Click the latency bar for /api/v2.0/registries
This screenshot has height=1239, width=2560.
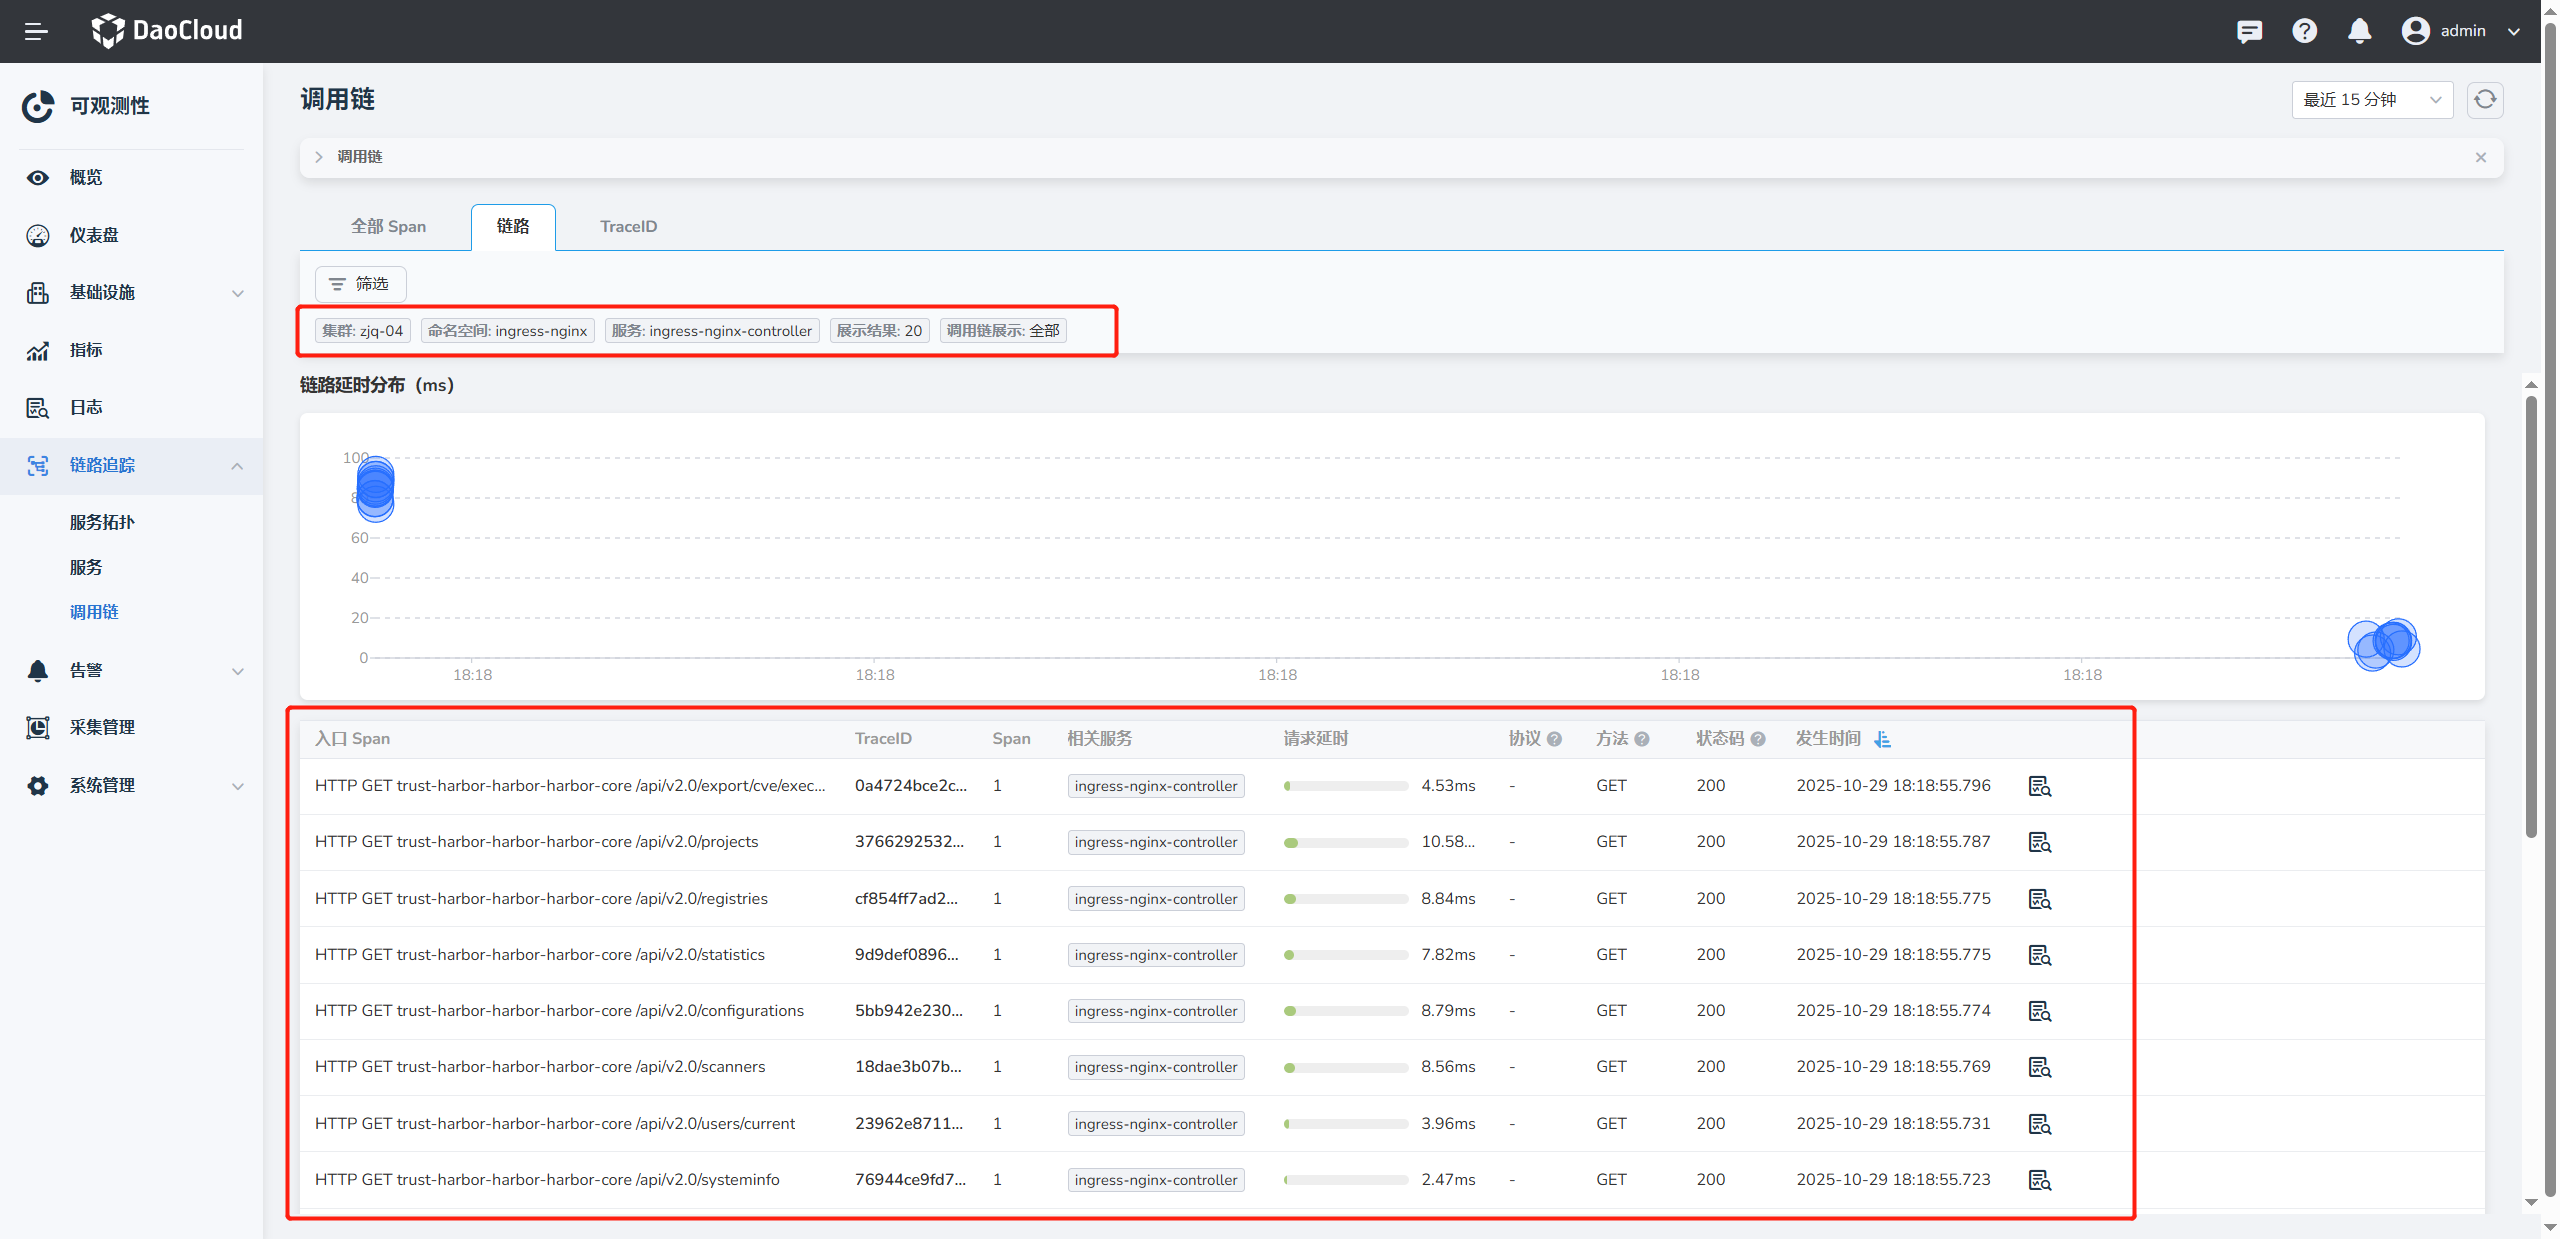pyautogui.click(x=1345, y=898)
